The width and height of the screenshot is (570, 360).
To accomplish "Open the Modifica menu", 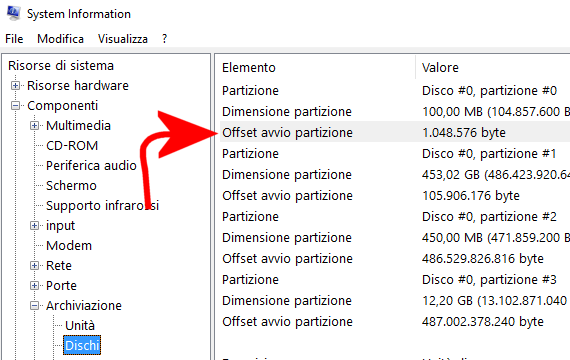I will pos(60,39).
